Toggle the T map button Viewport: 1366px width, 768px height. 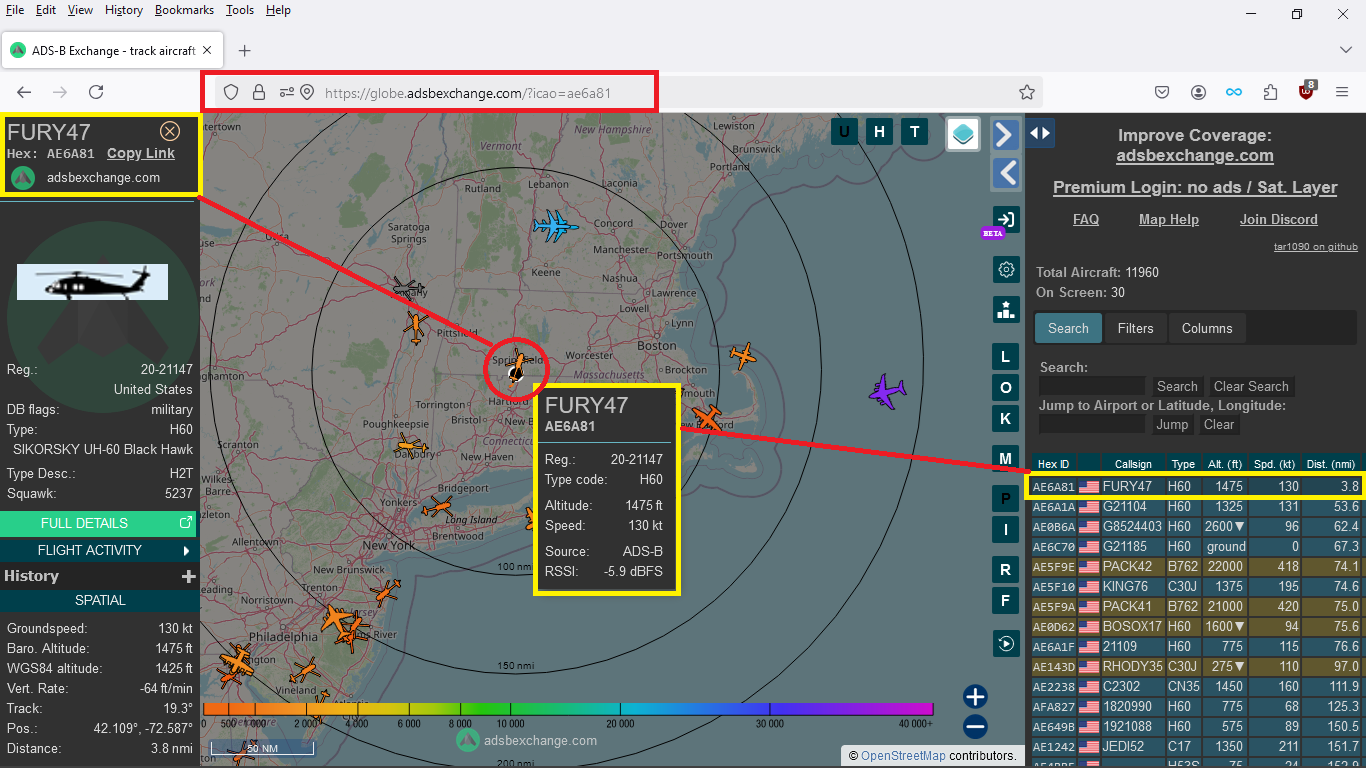pos(914,131)
